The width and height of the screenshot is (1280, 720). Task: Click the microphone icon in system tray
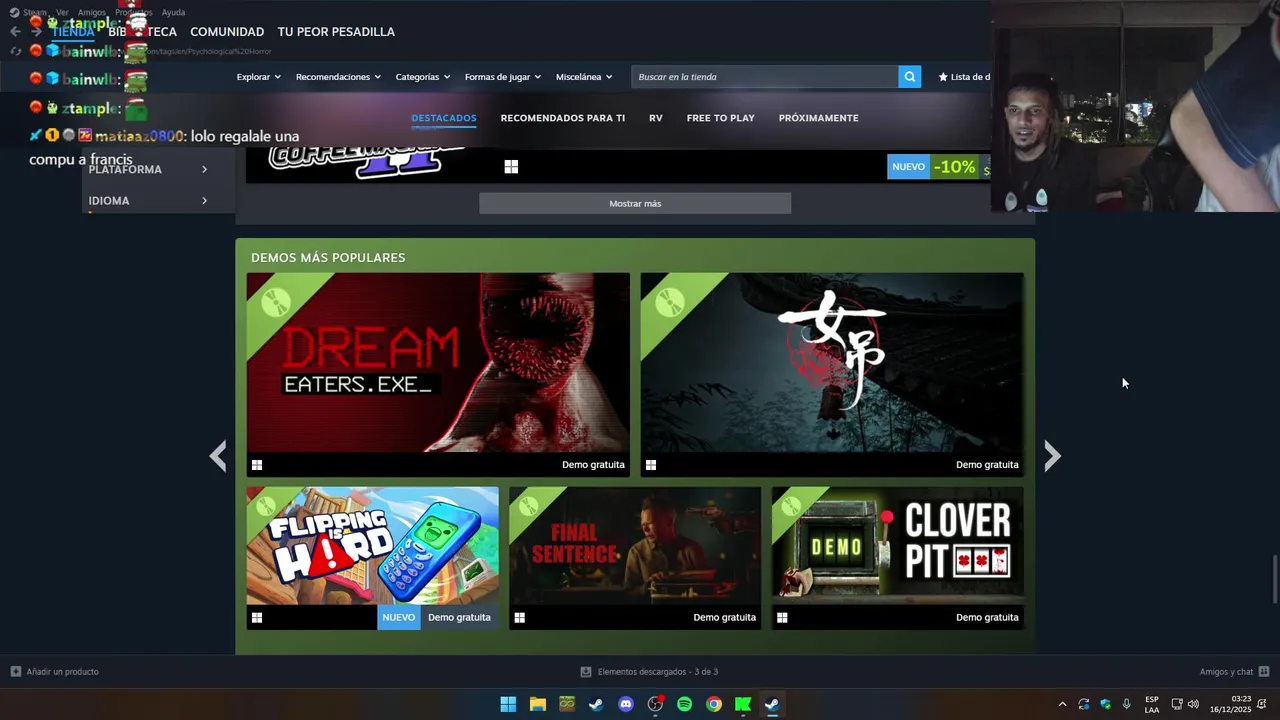(1127, 704)
